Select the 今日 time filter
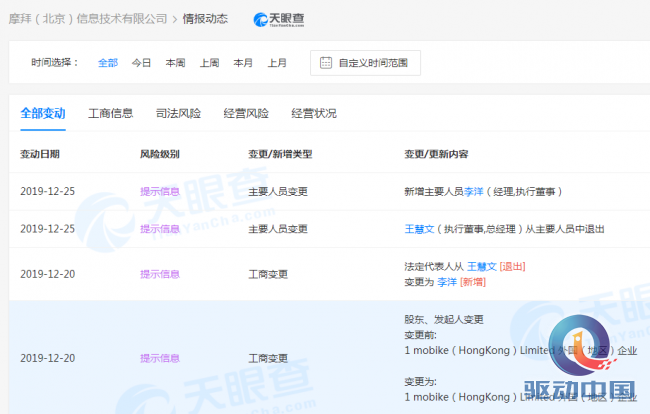The width and height of the screenshot is (650, 414). [x=141, y=63]
